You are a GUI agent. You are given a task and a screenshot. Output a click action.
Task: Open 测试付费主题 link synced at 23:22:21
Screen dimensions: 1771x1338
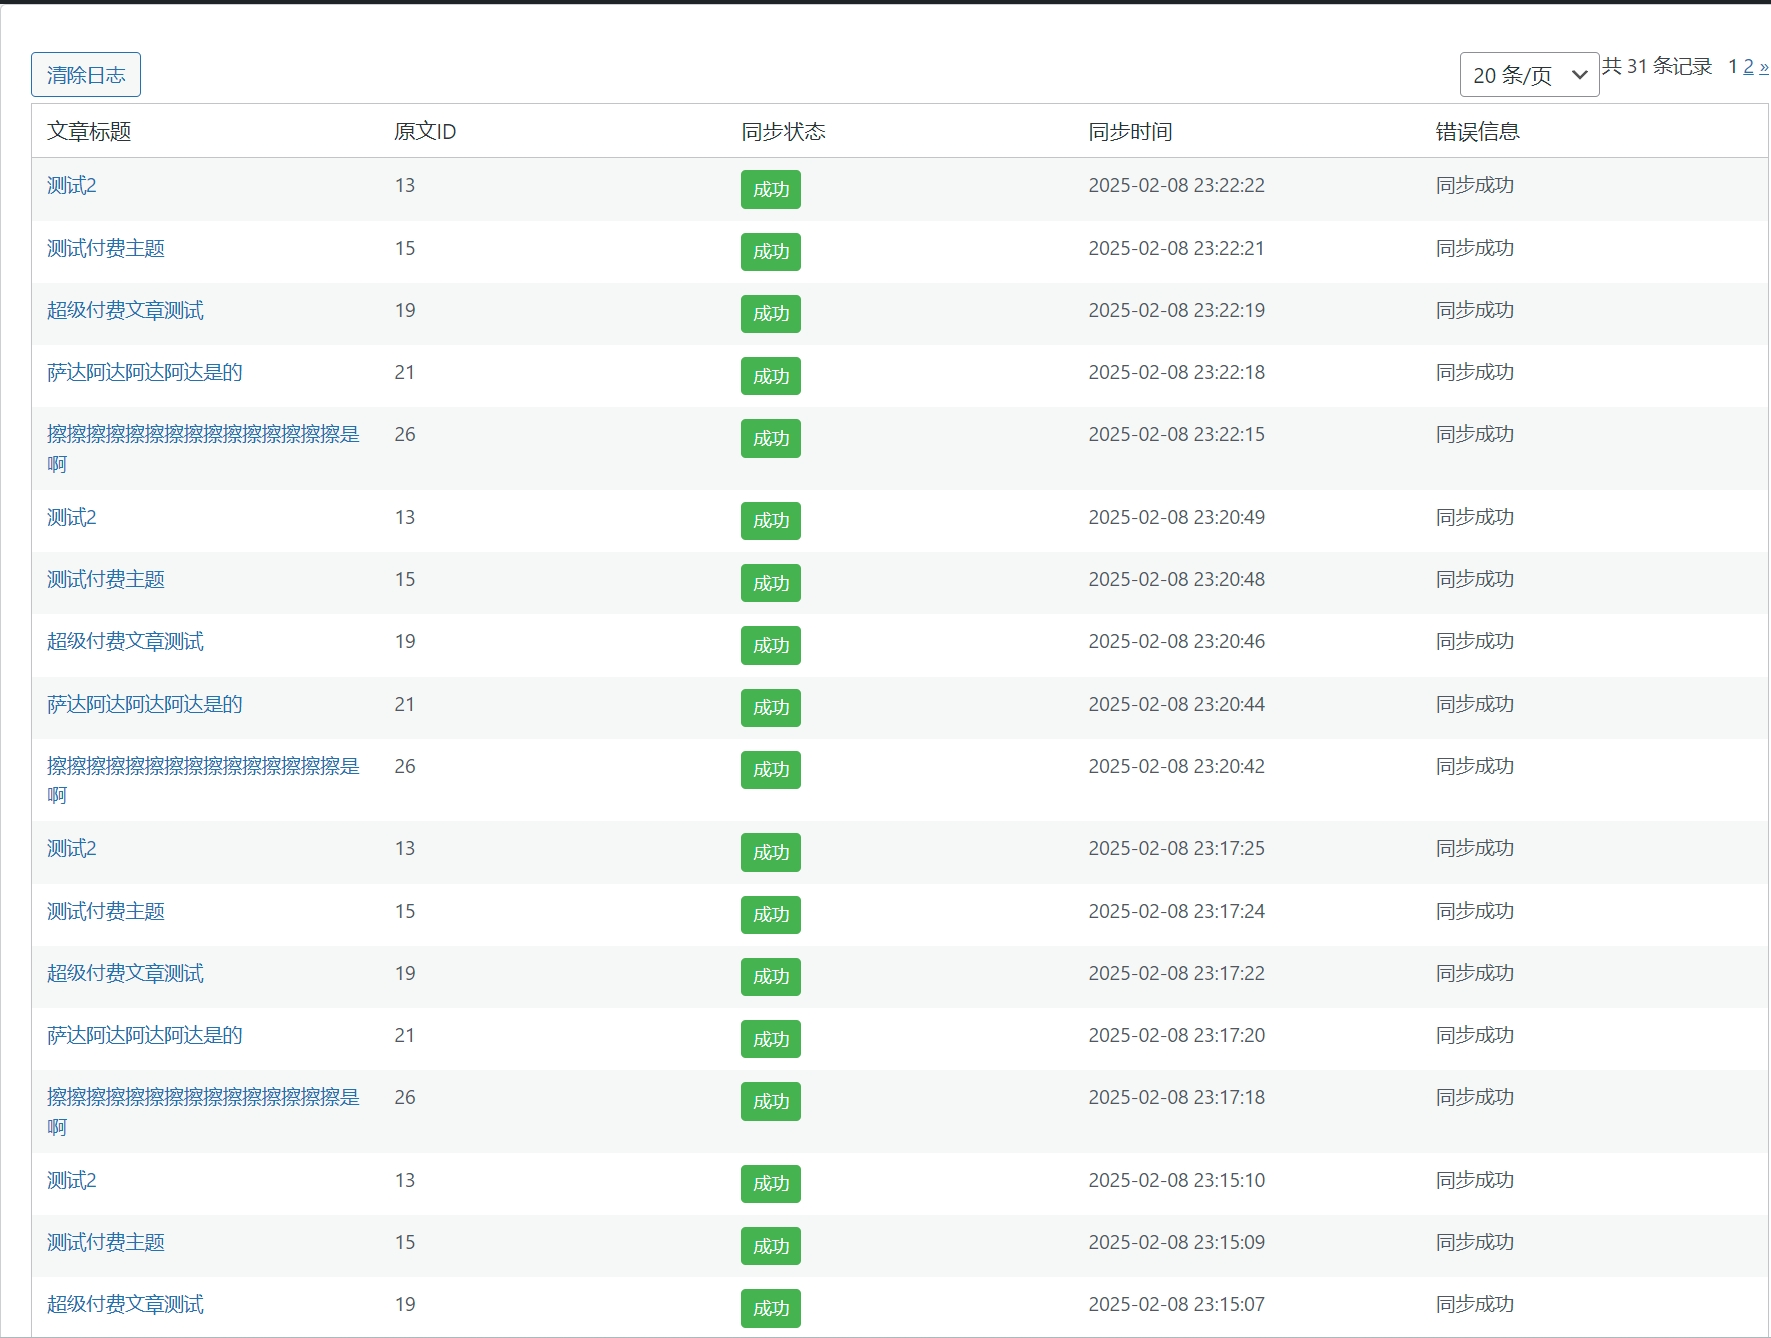[106, 248]
